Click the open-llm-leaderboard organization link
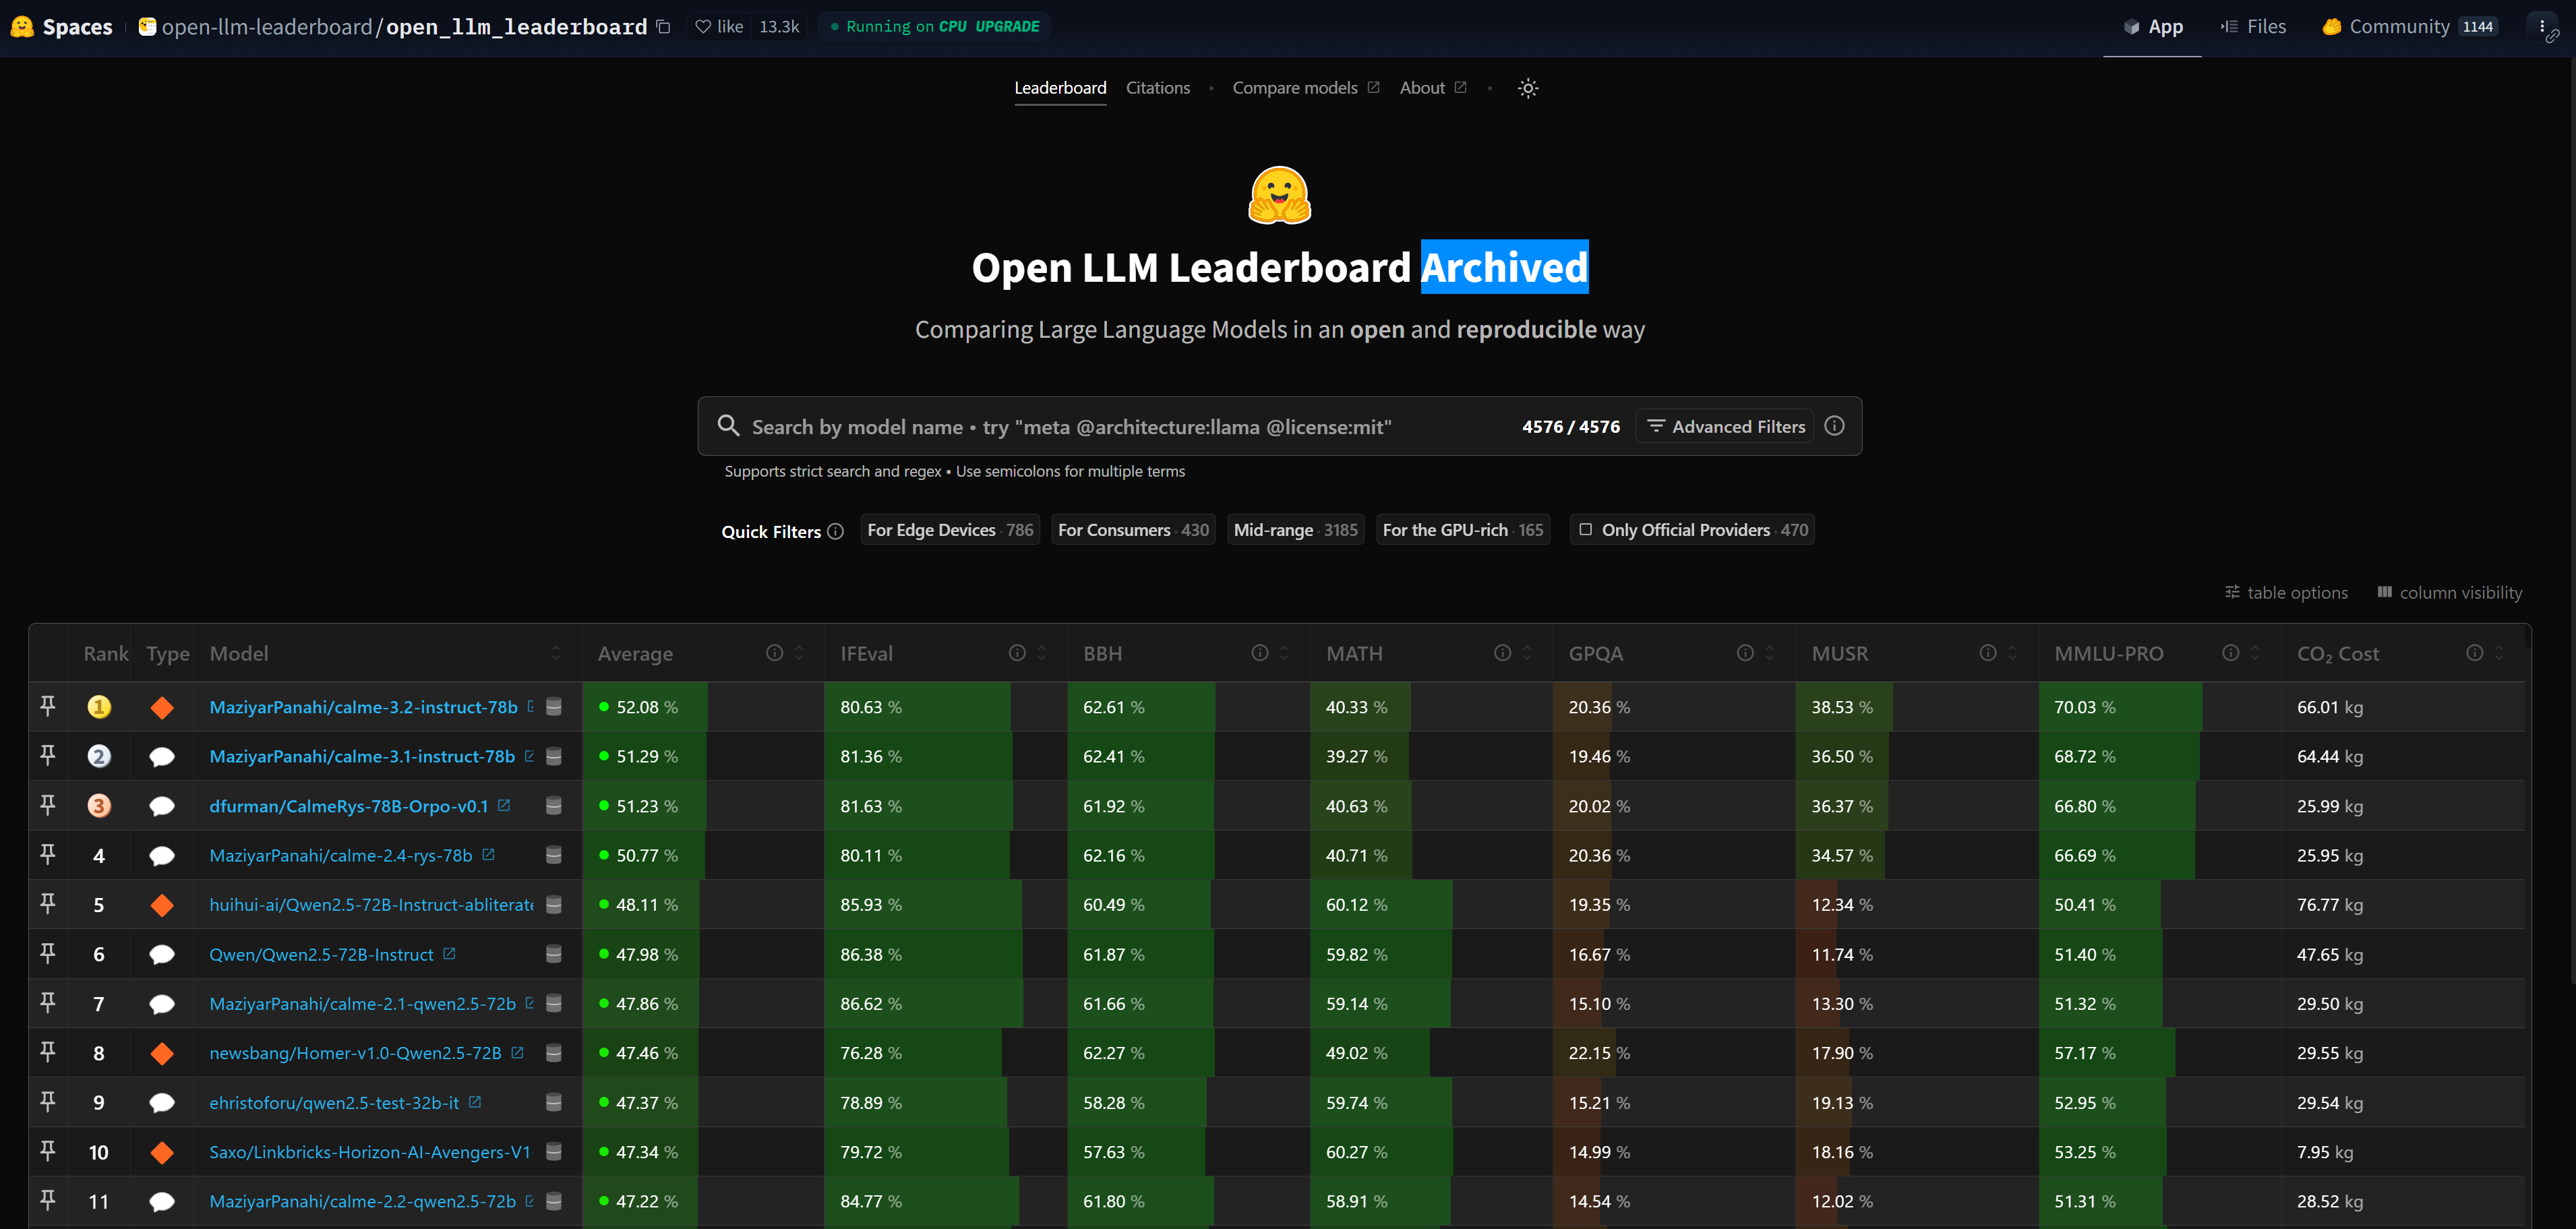Screen dimensions: 2576x1229 tap(266, 27)
